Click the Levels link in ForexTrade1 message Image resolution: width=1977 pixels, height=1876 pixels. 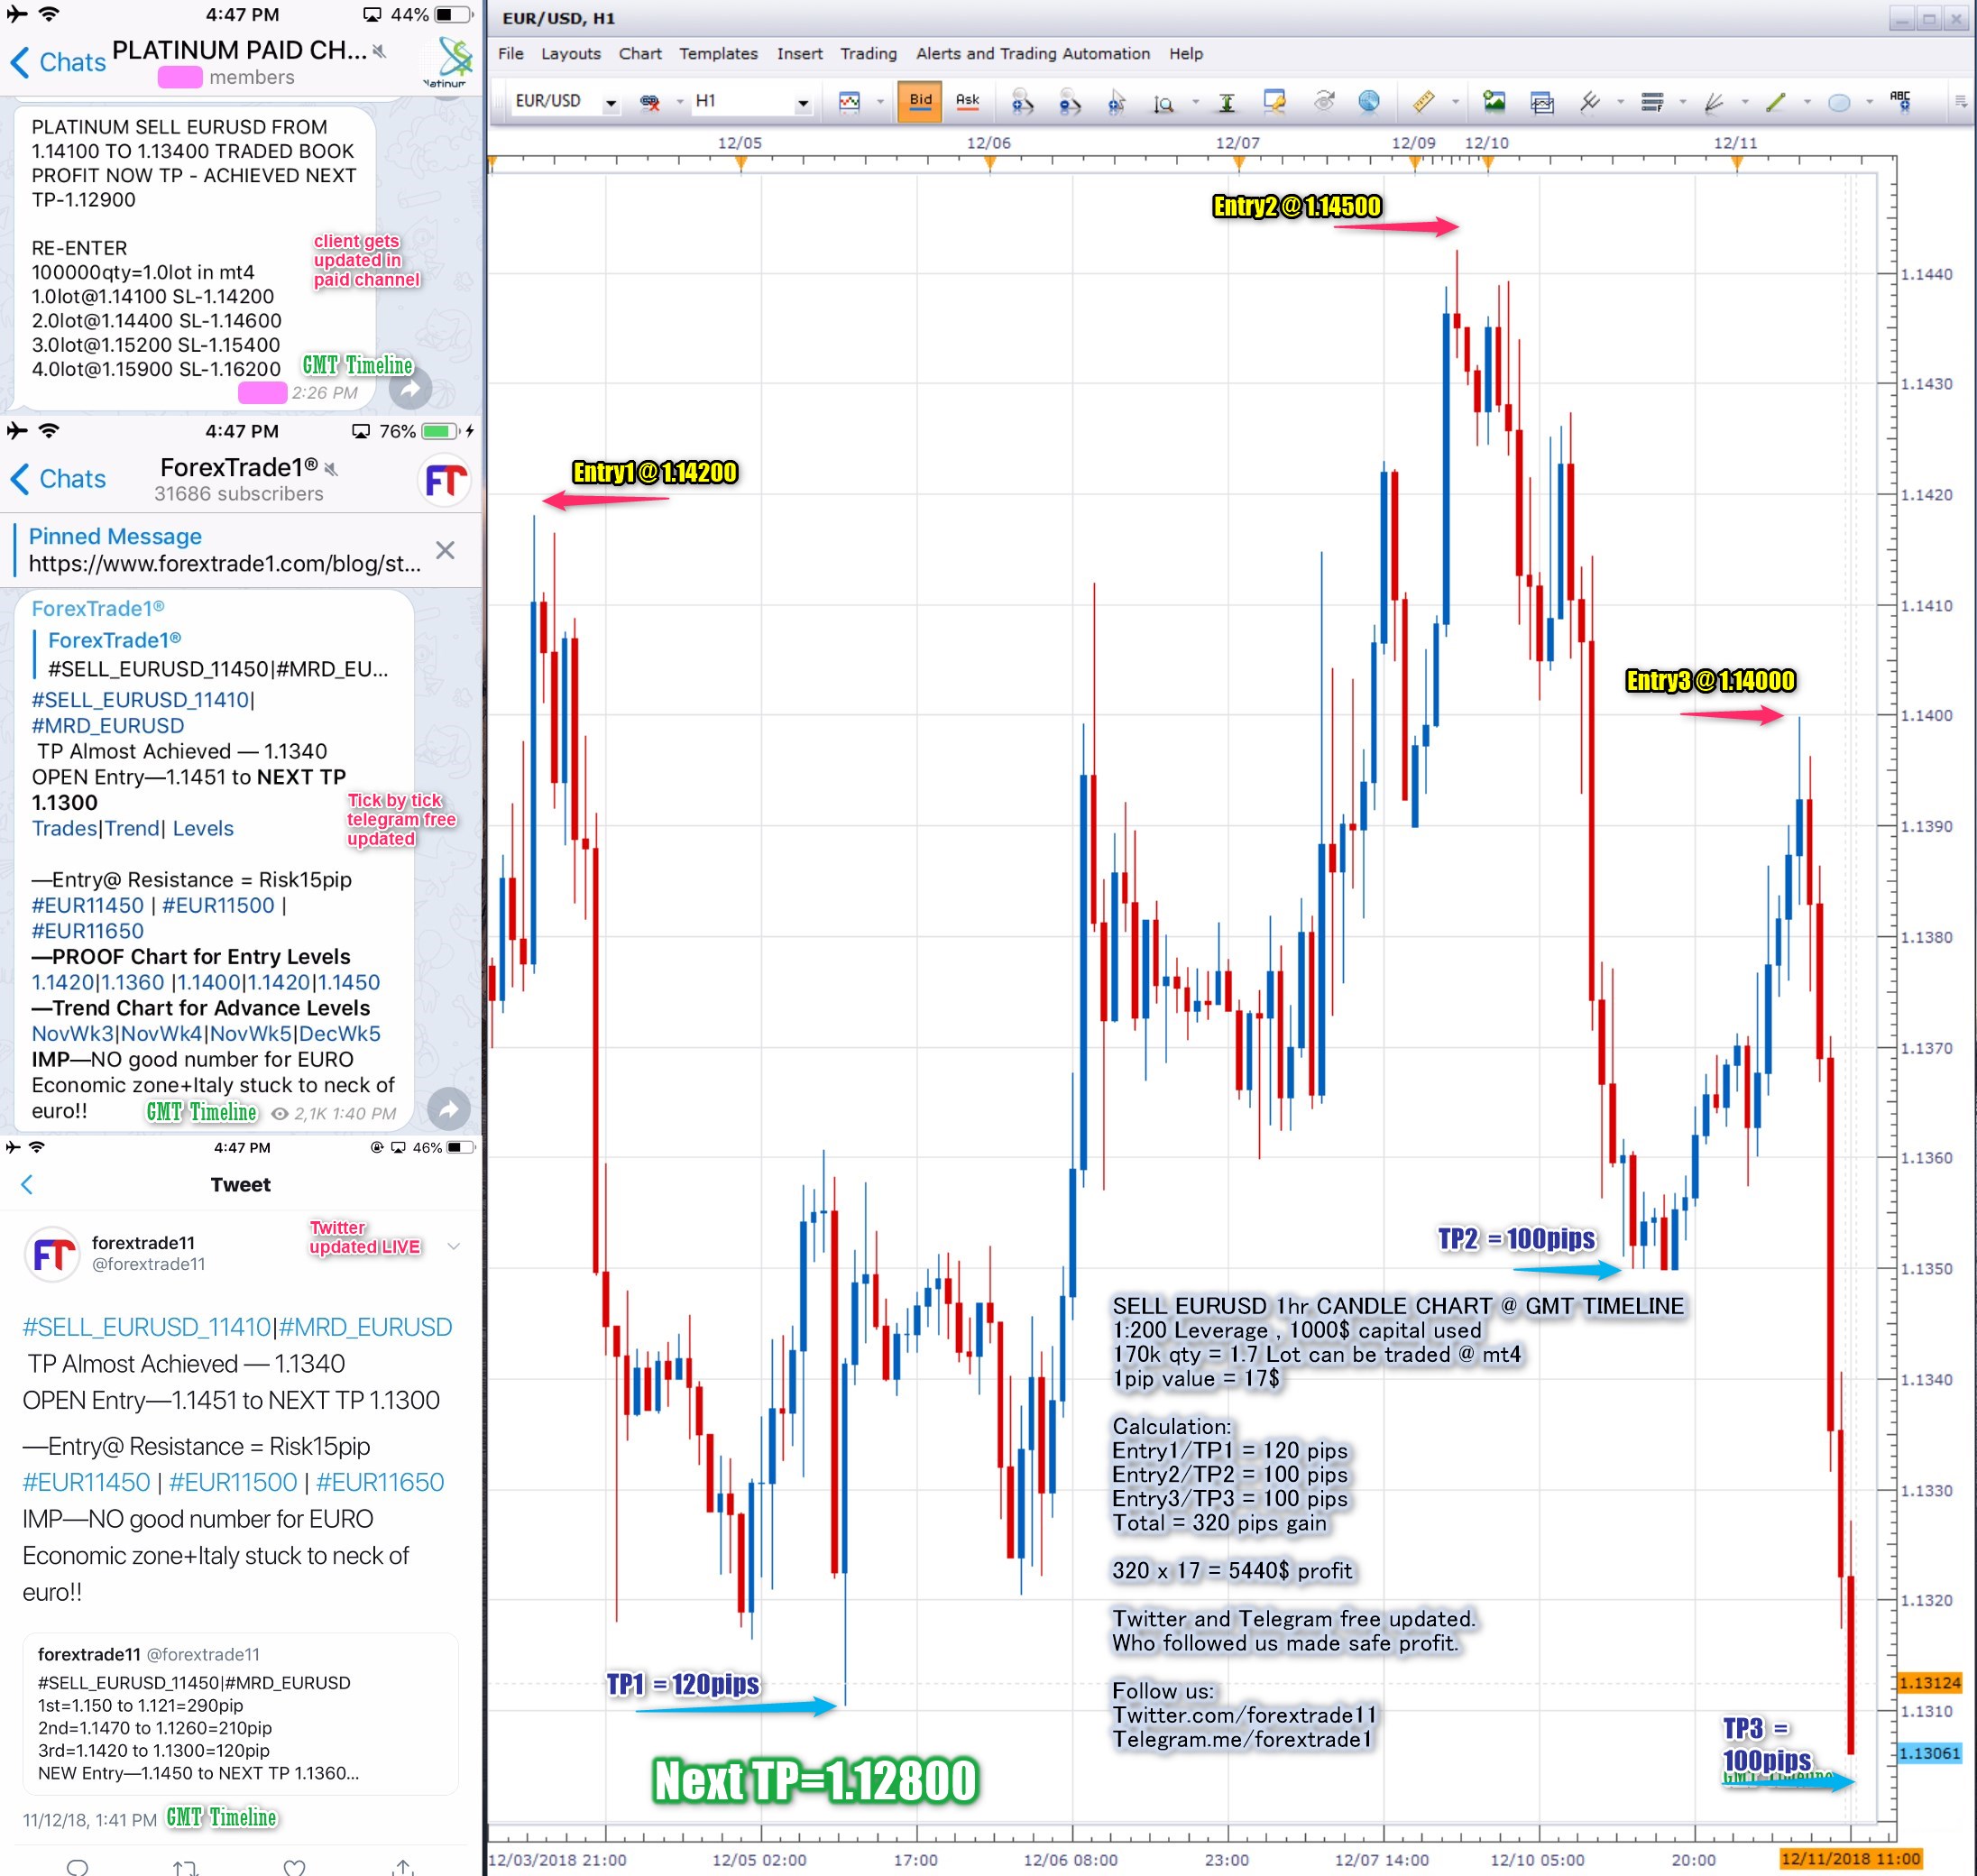click(x=203, y=829)
